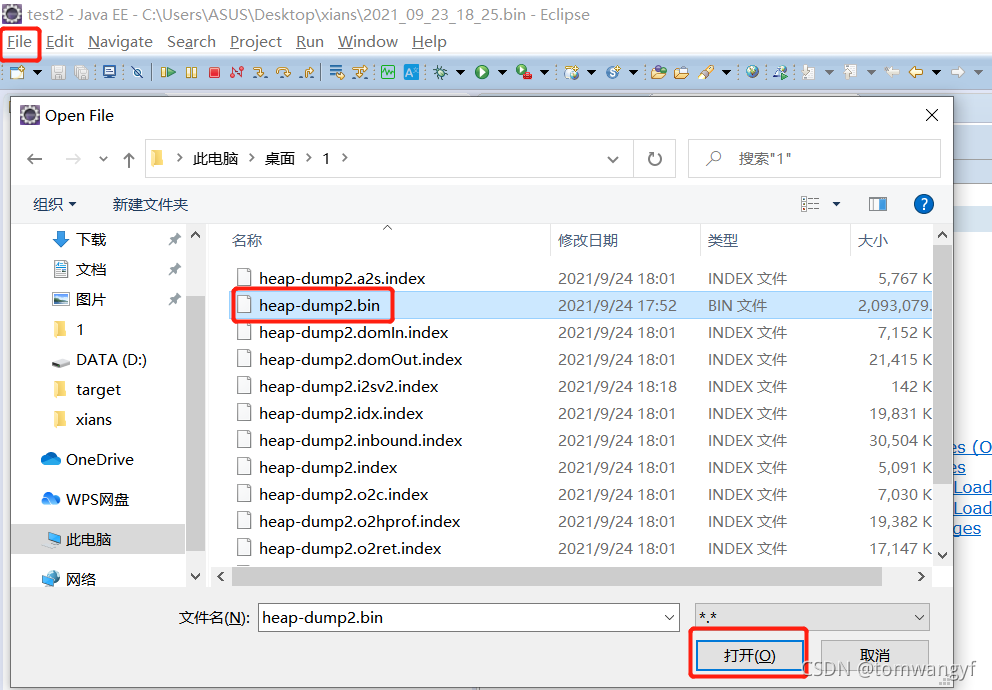Click the Save icon in the Eclipse toolbar
The height and width of the screenshot is (690, 992).
(x=59, y=72)
